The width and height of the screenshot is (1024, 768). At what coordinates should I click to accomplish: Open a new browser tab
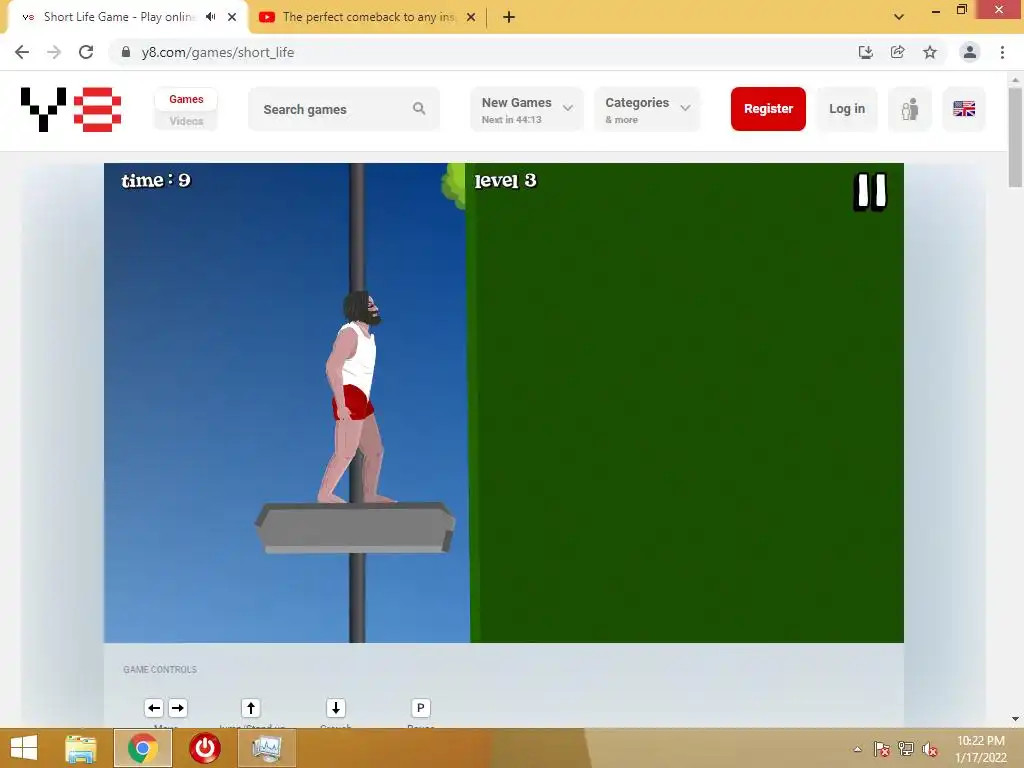click(x=509, y=17)
